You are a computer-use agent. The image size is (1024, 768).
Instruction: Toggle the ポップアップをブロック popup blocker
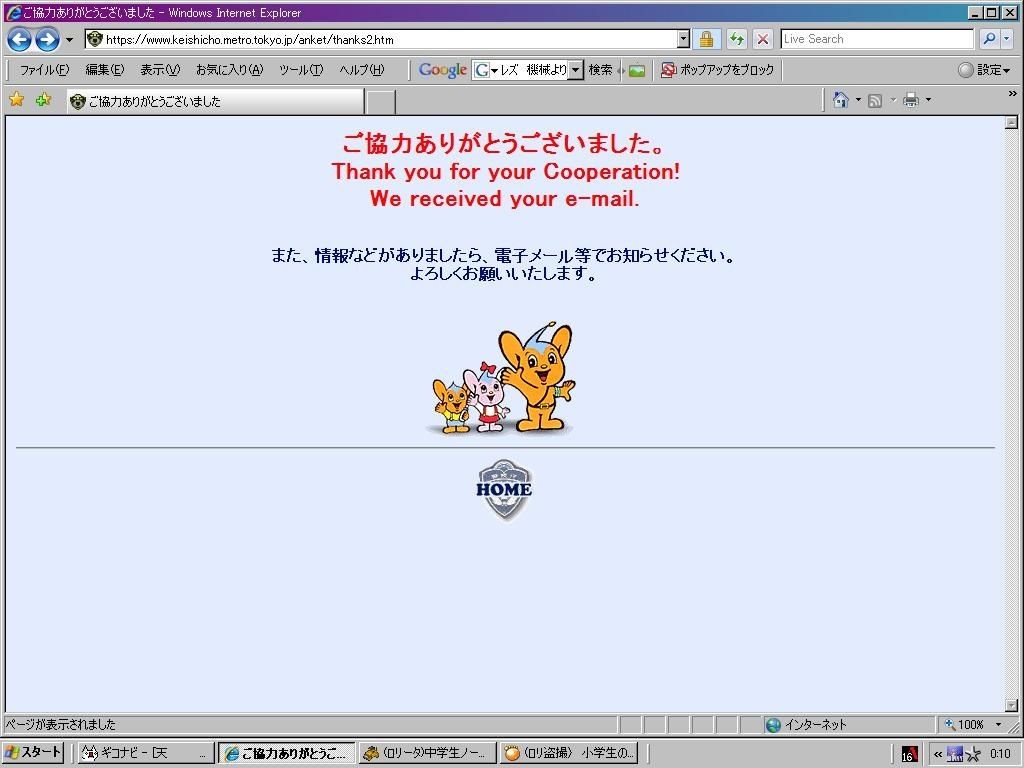(718, 70)
